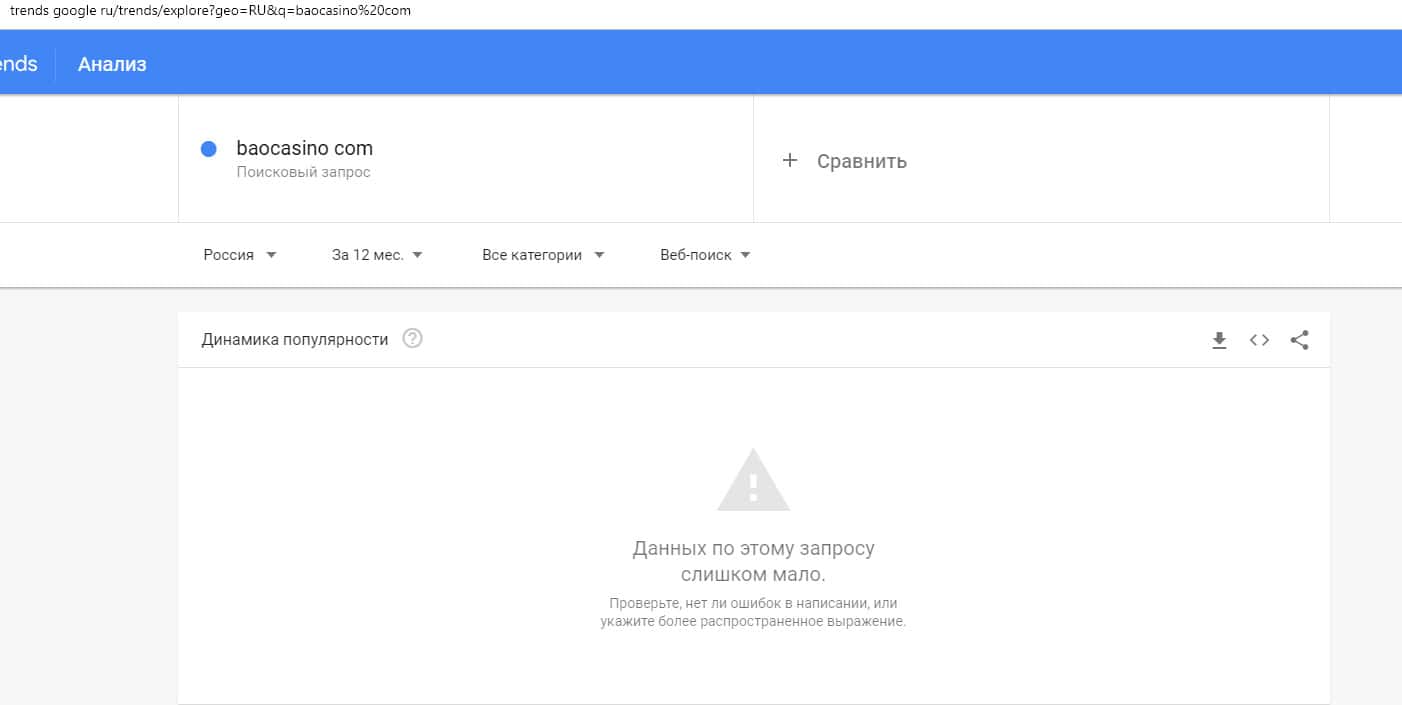This screenshot has height=705, width=1402.
Task: Open the Анализ tab in header
Action: coord(112,64)
